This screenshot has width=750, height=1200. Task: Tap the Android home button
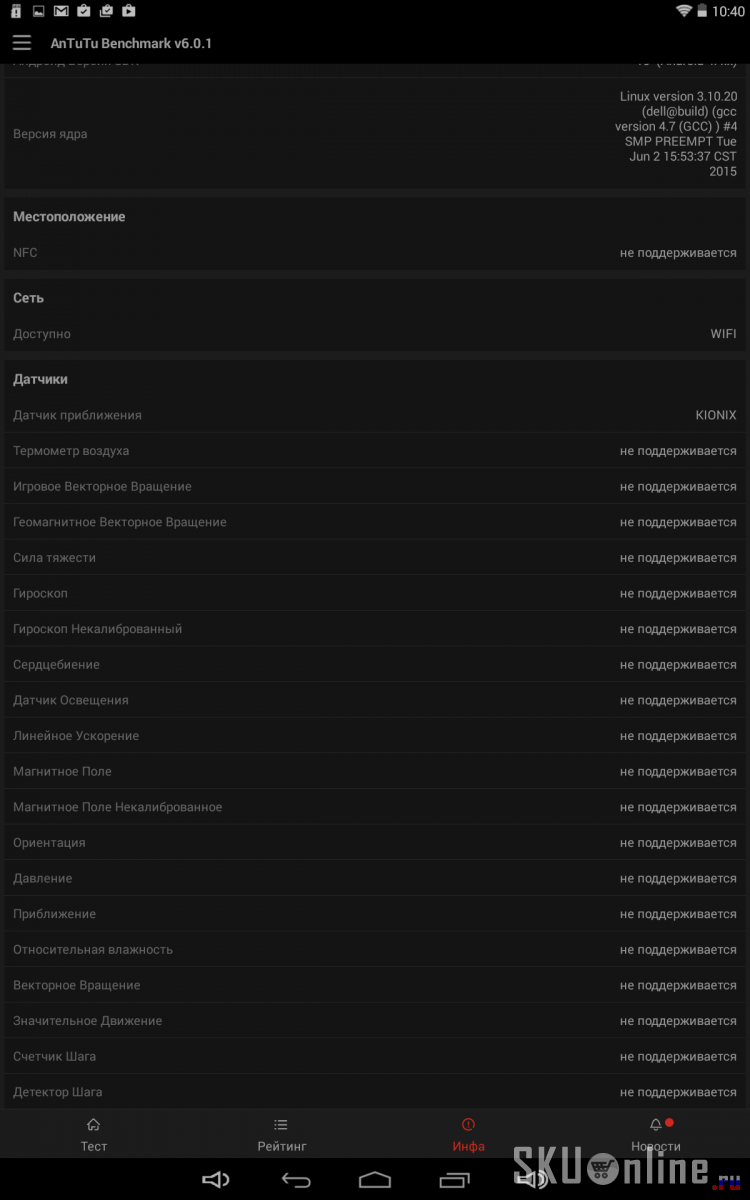coord(375,1180)
